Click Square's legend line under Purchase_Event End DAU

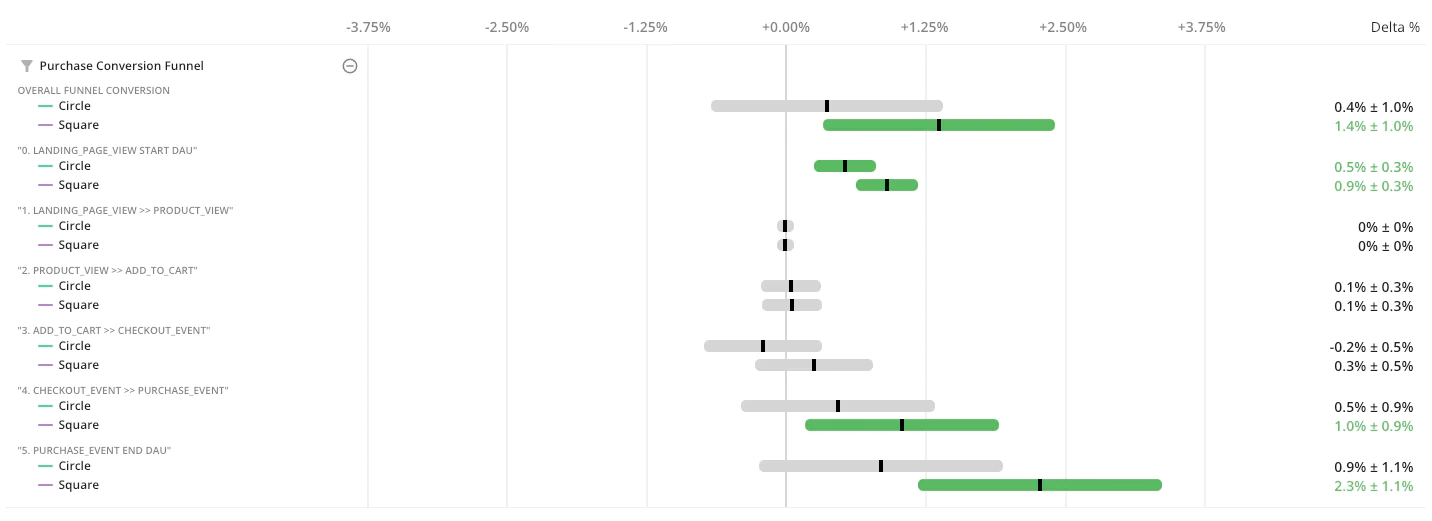(x=45, y=486)
